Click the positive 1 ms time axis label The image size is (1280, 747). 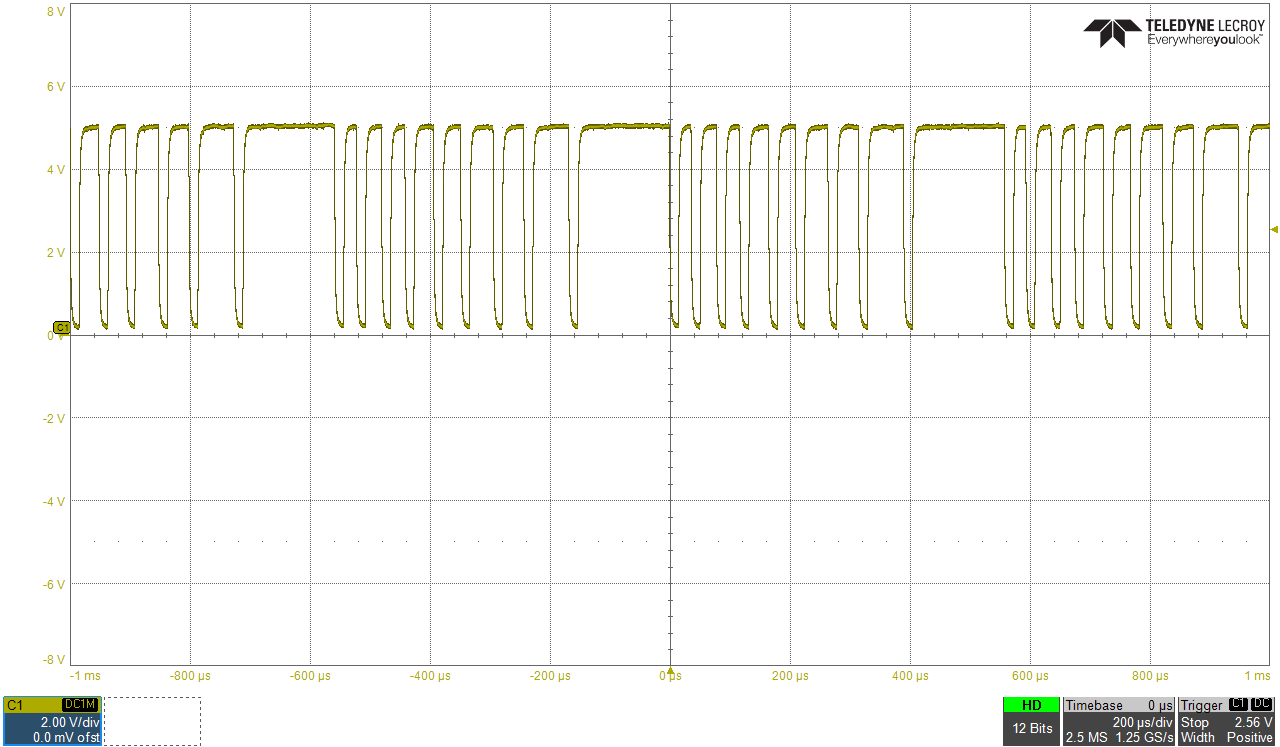[x=1257, y=676]
